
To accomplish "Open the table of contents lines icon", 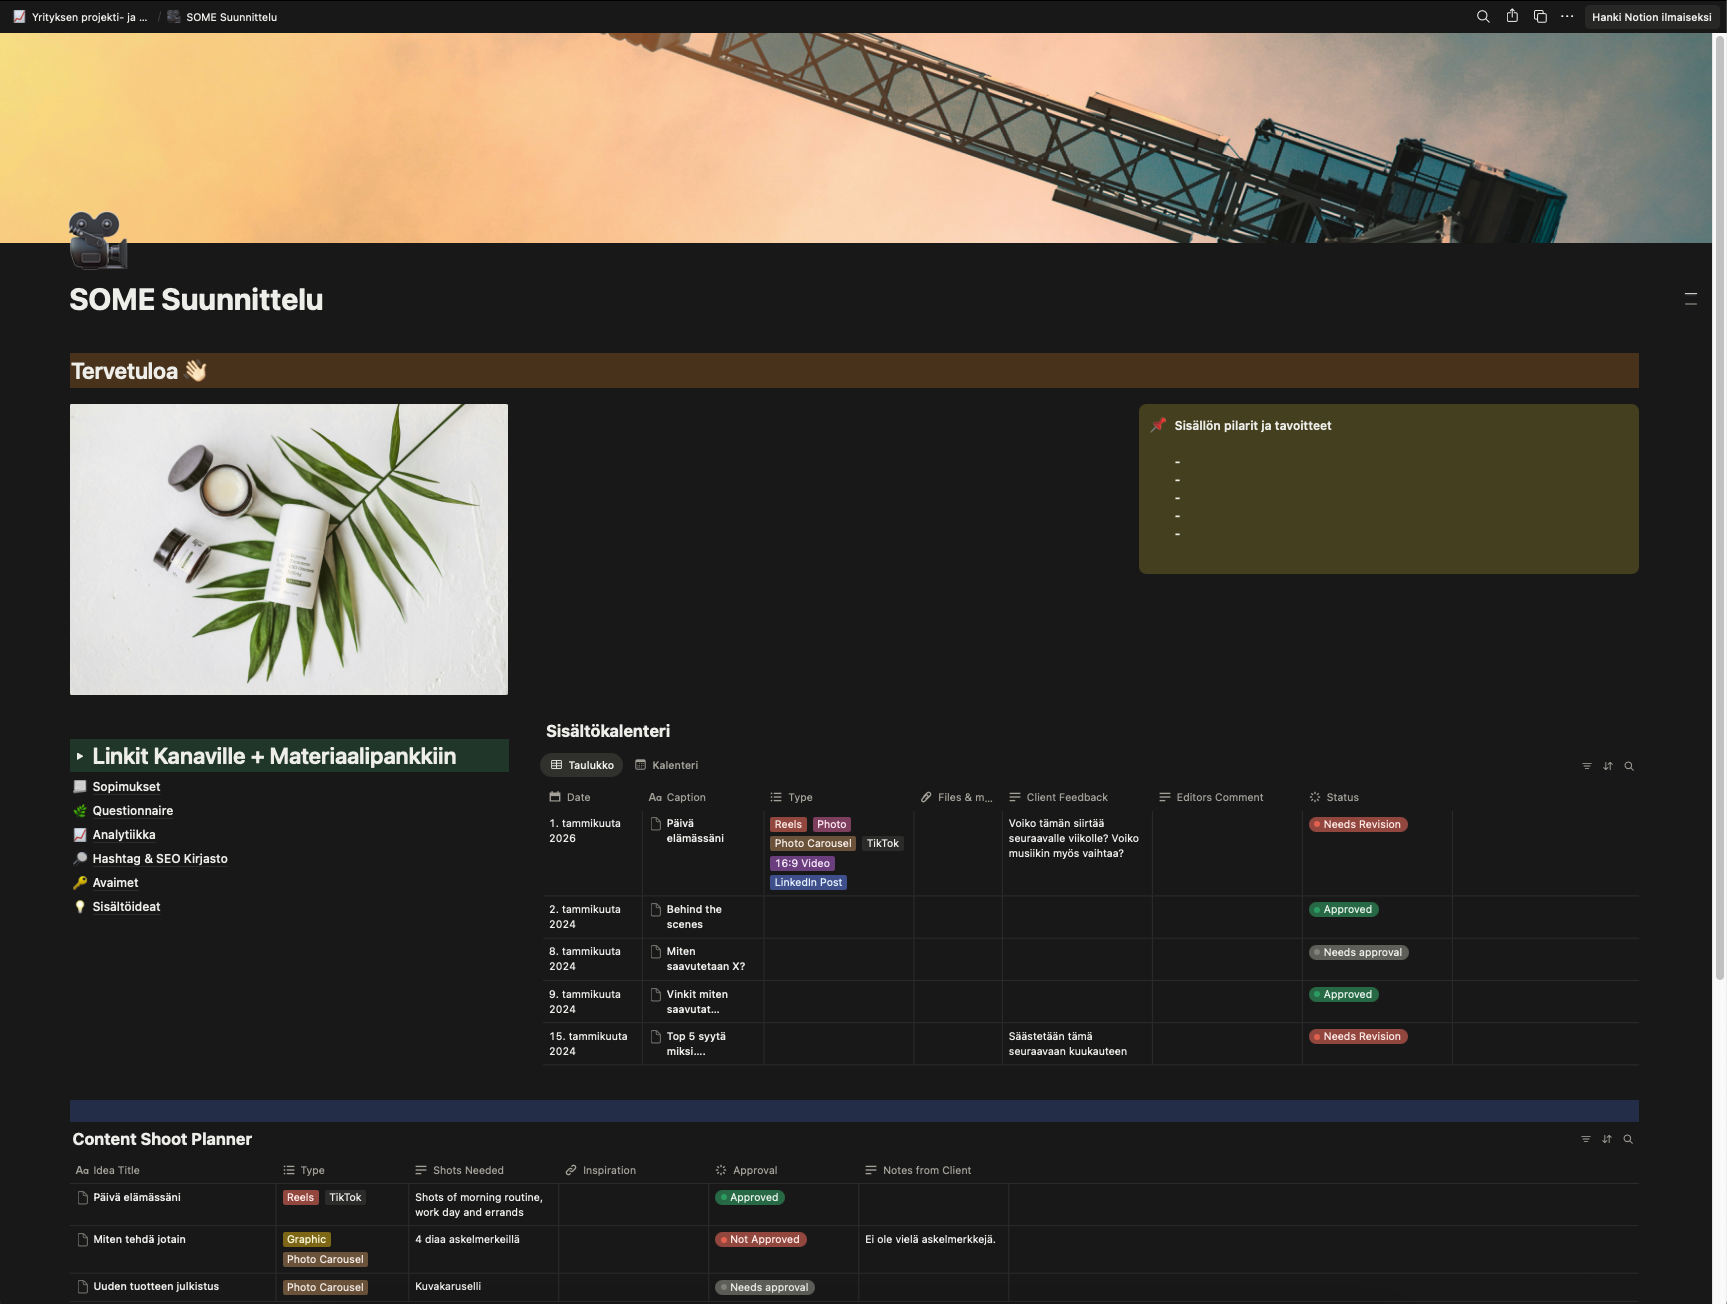I will 1691,299.
